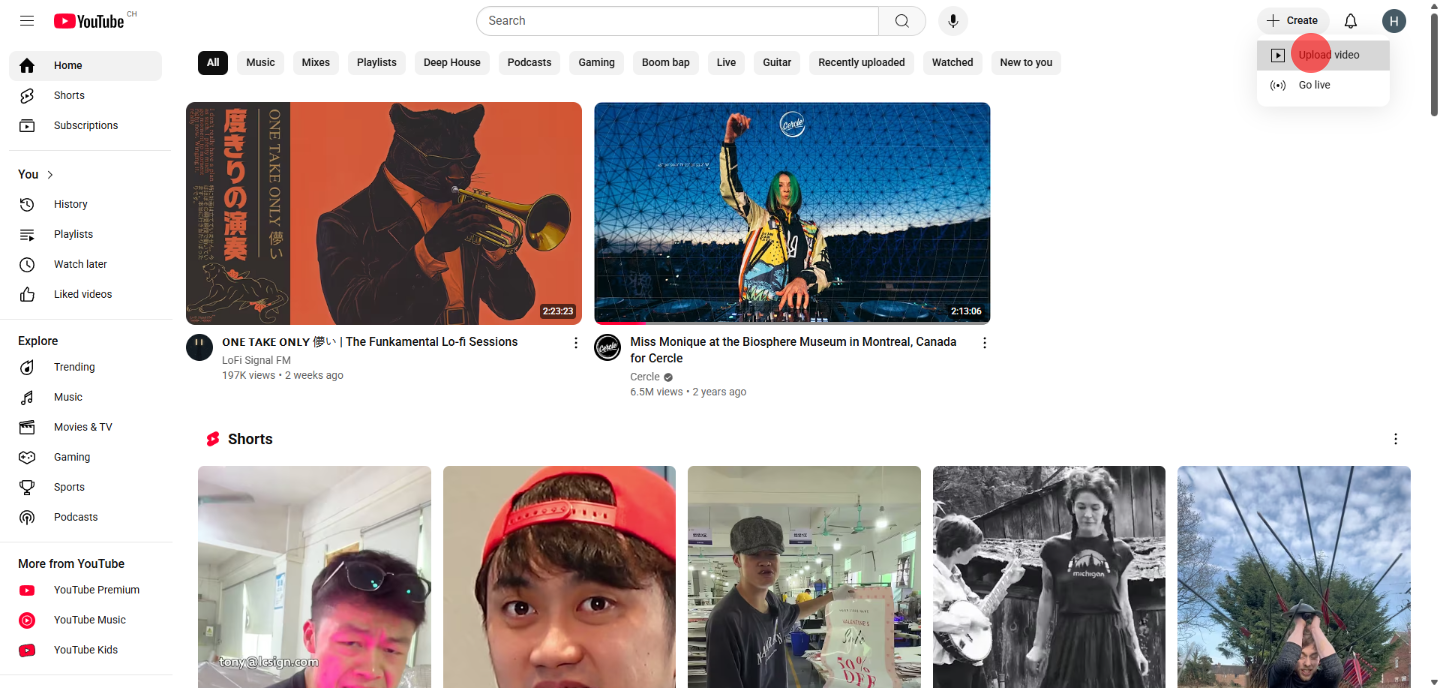Viewport: 1440px width, 688px height.
Task: Open options for ONE TAKE ONLY video
Action: 575,343
